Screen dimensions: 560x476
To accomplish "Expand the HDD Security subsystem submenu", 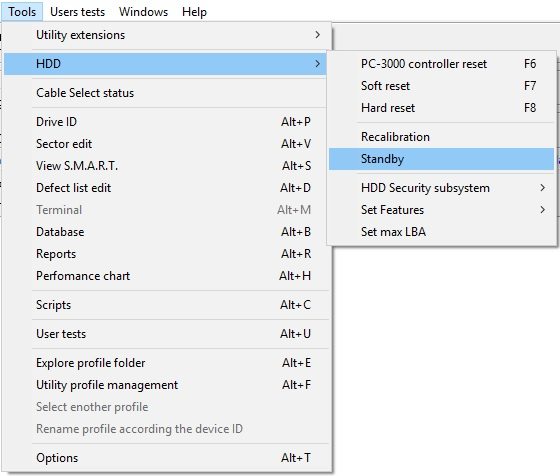I will 441,188.
